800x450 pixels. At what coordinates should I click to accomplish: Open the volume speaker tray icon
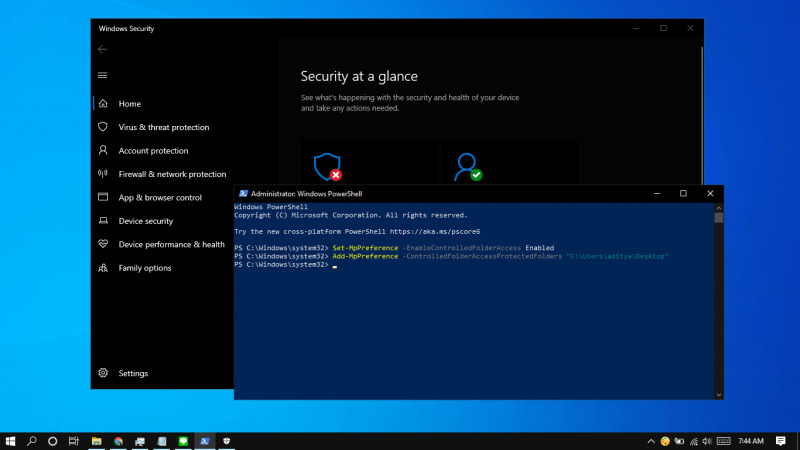click(x=707, y=441)
